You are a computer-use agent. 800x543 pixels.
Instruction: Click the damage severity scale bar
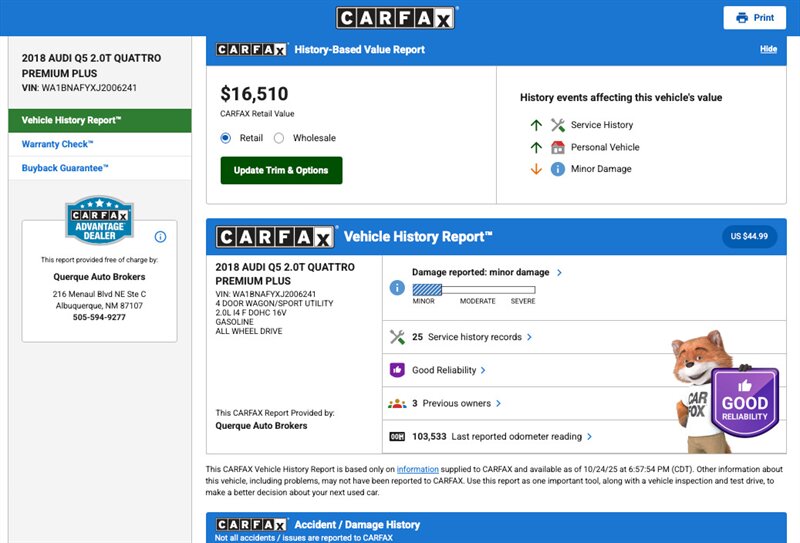coord(473,290)
